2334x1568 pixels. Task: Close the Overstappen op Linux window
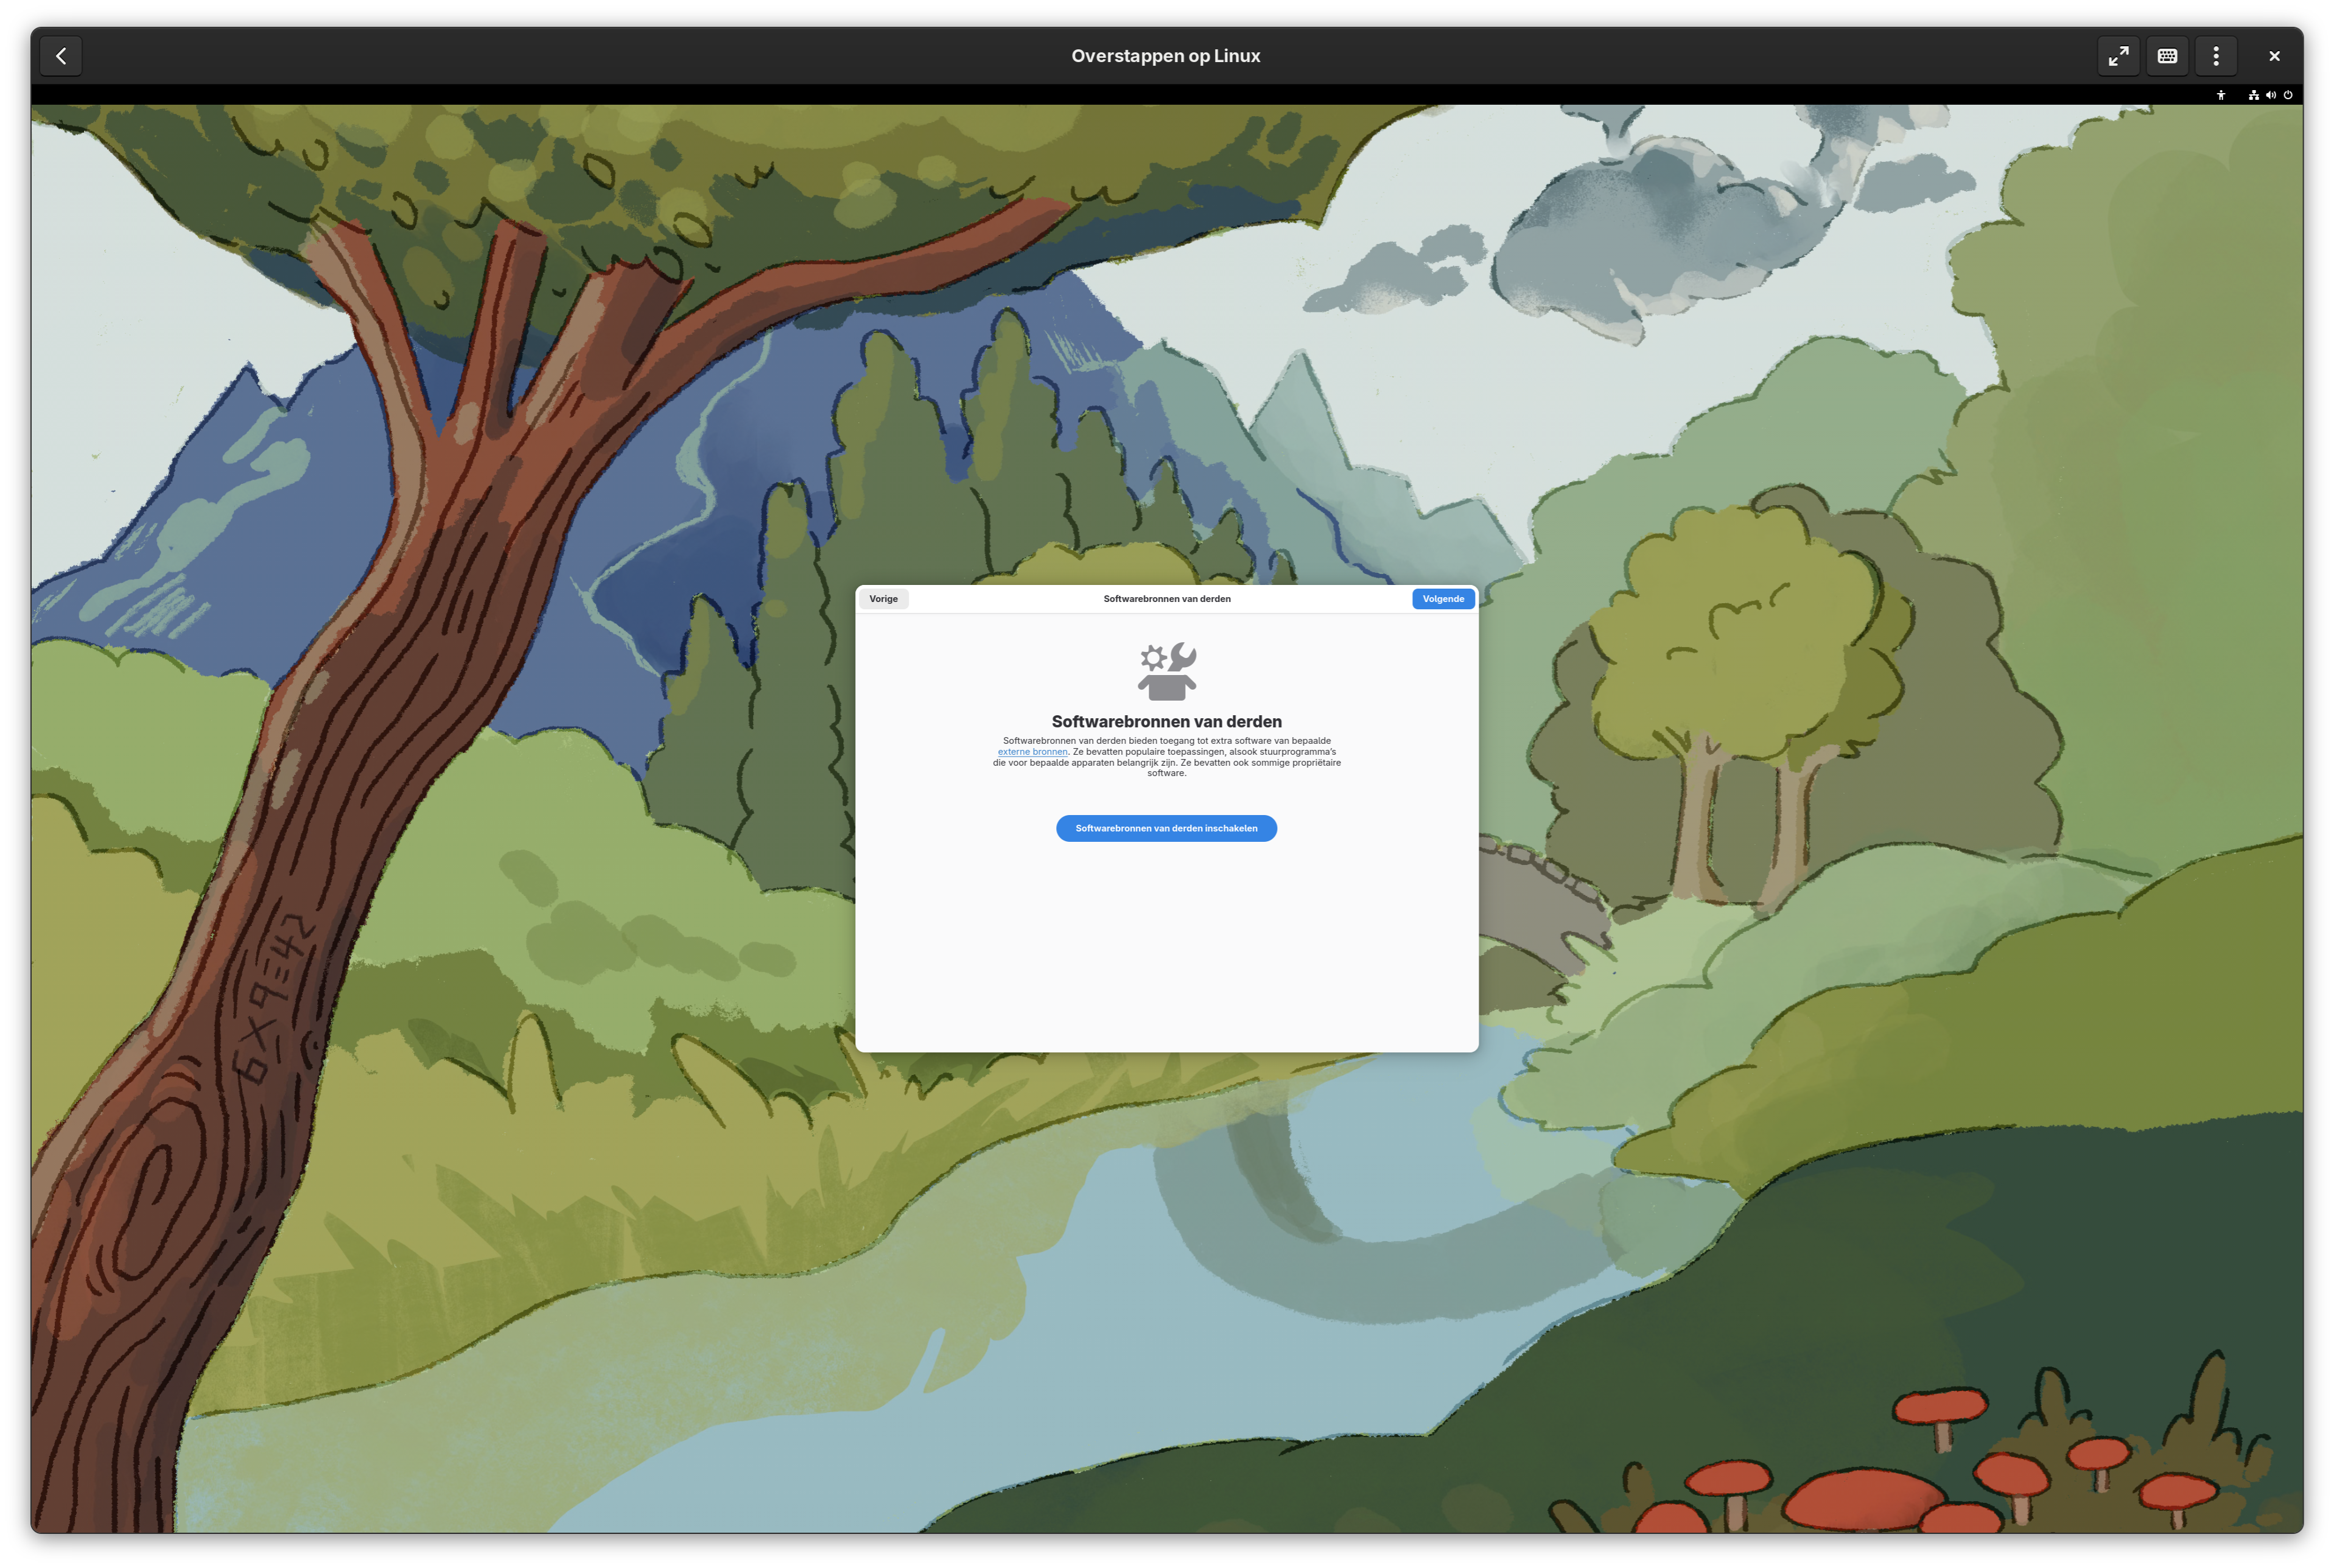point(2274,56)
